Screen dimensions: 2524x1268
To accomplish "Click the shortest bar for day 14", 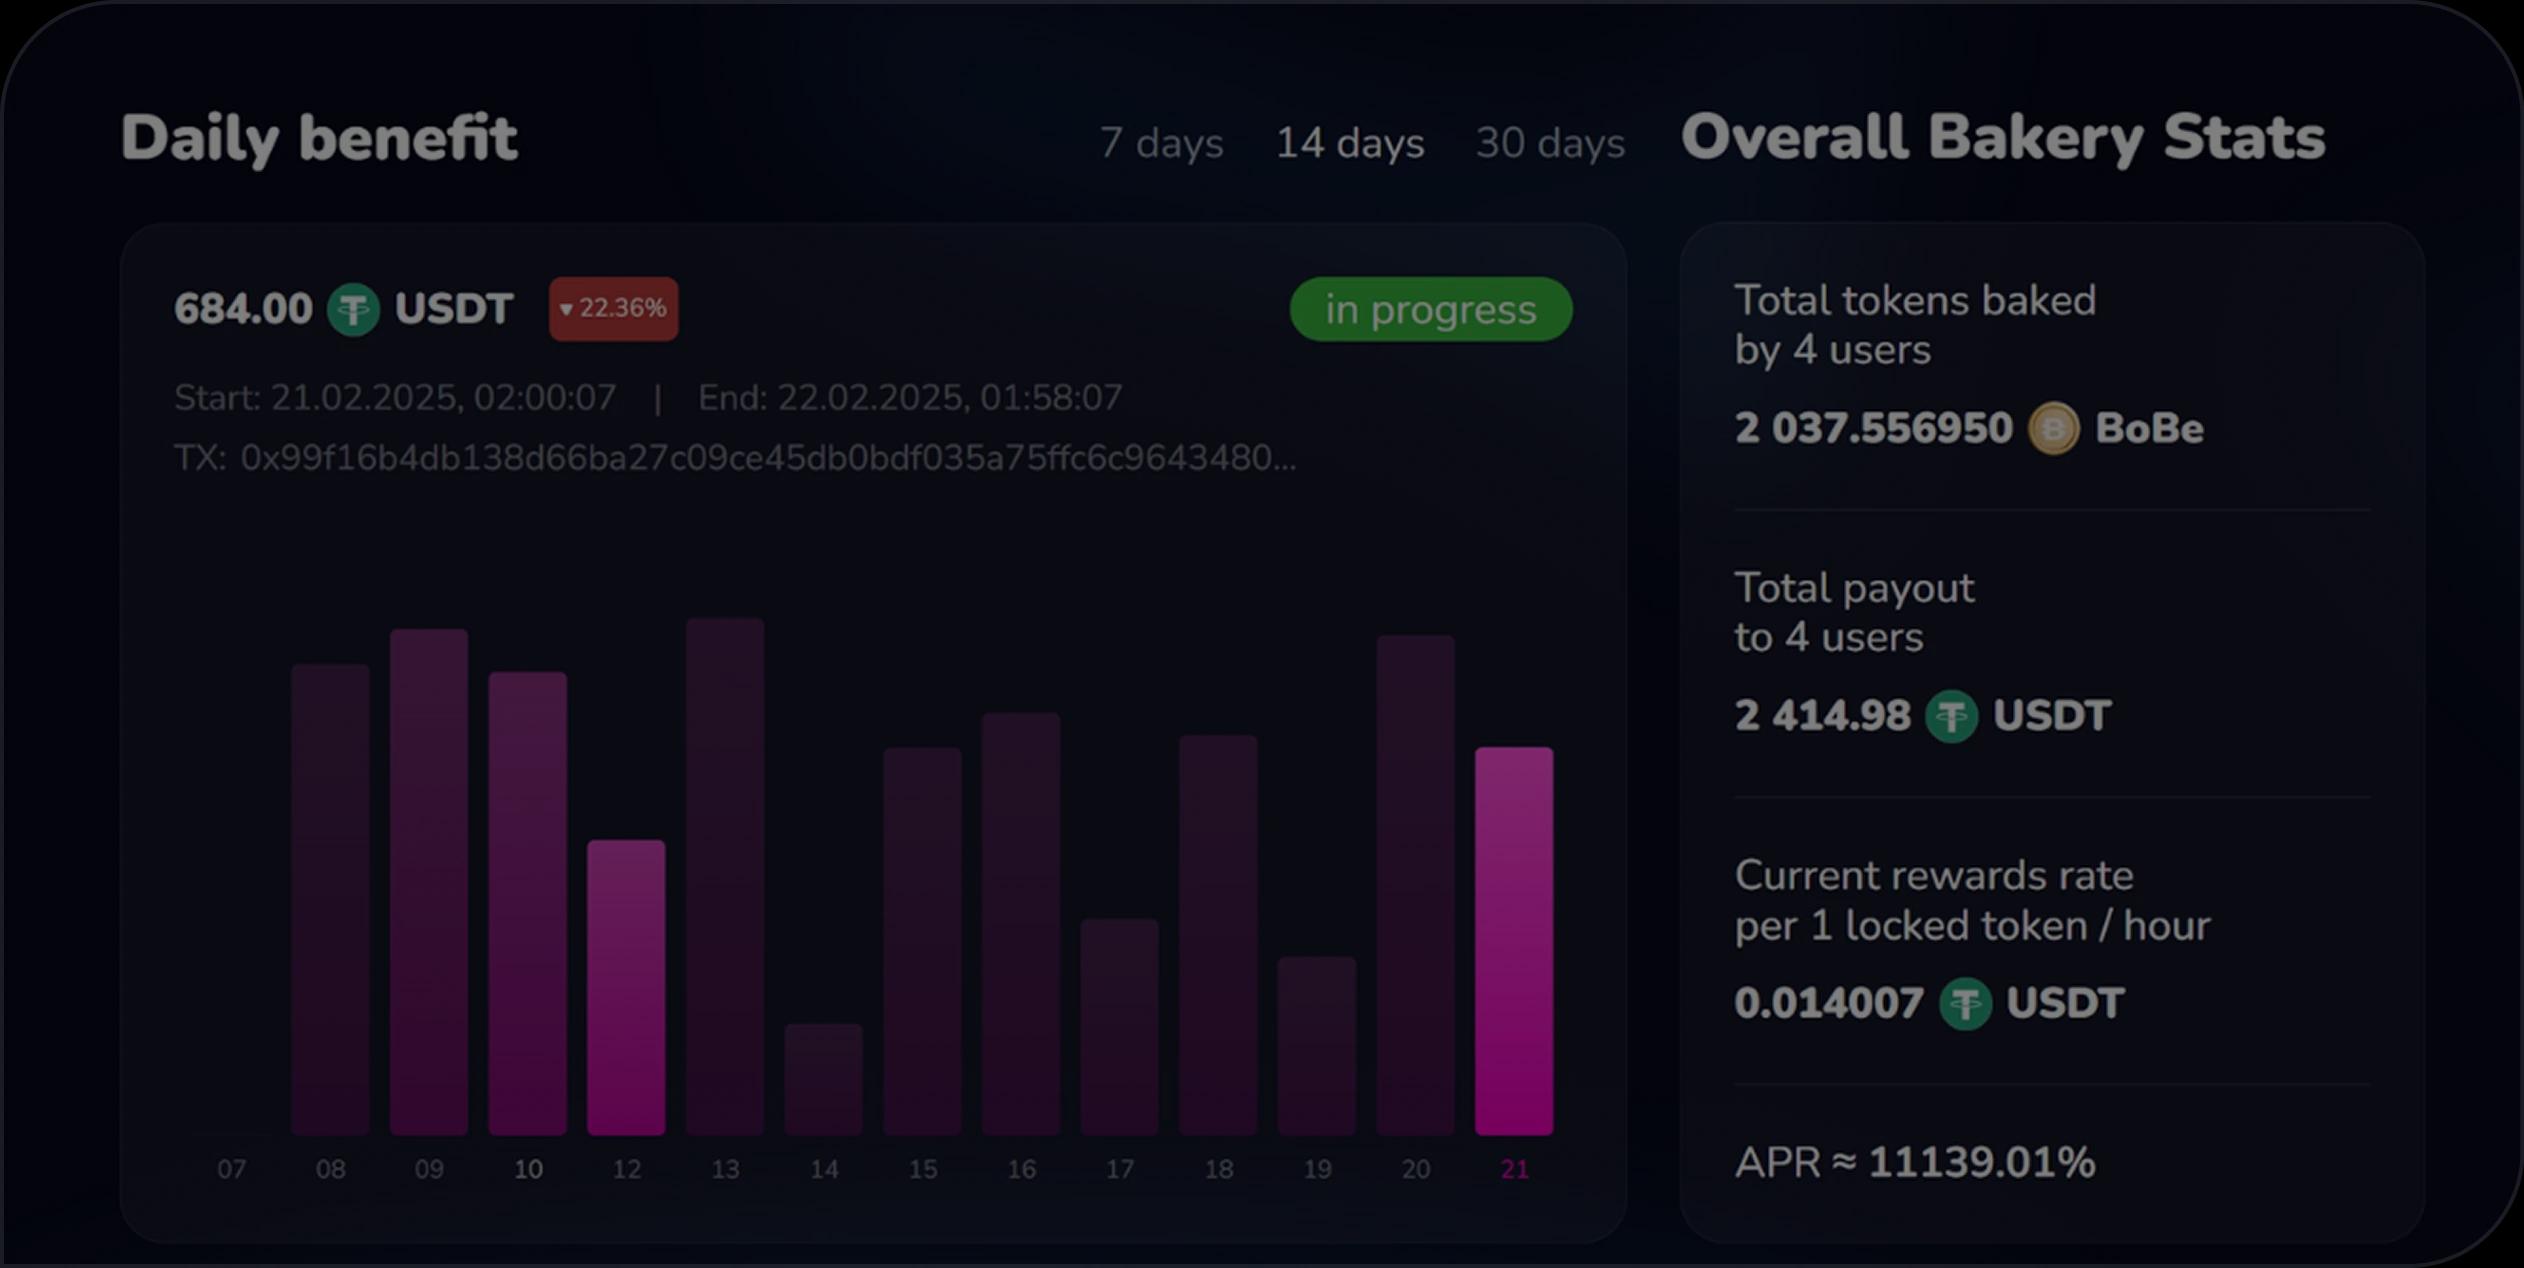I will pyautogui.click(x=823, y=1078).
